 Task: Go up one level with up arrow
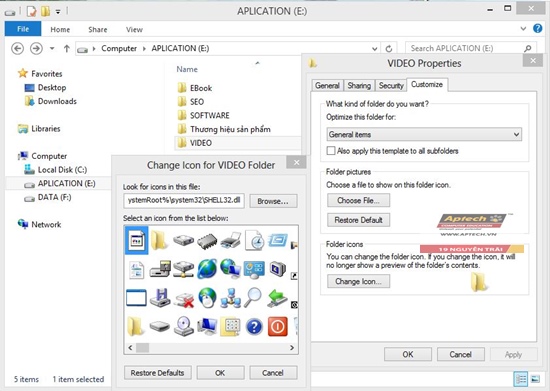pos(67,48)
